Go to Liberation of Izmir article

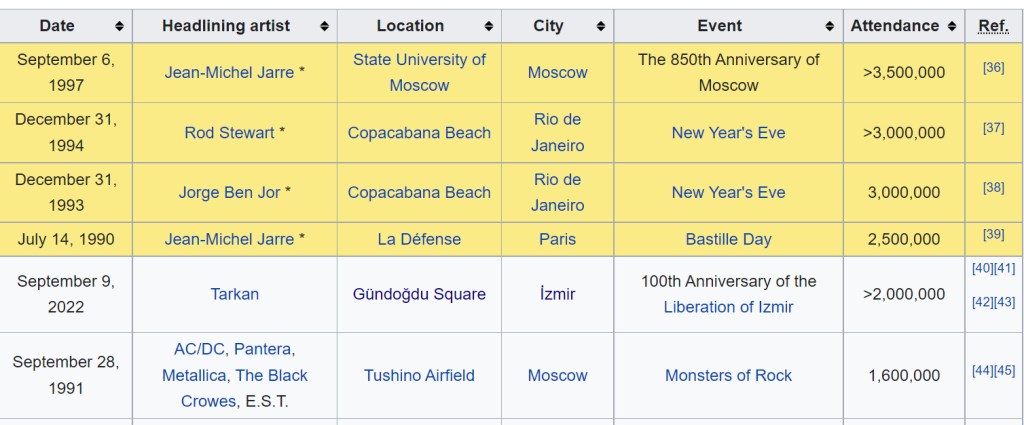728,307
